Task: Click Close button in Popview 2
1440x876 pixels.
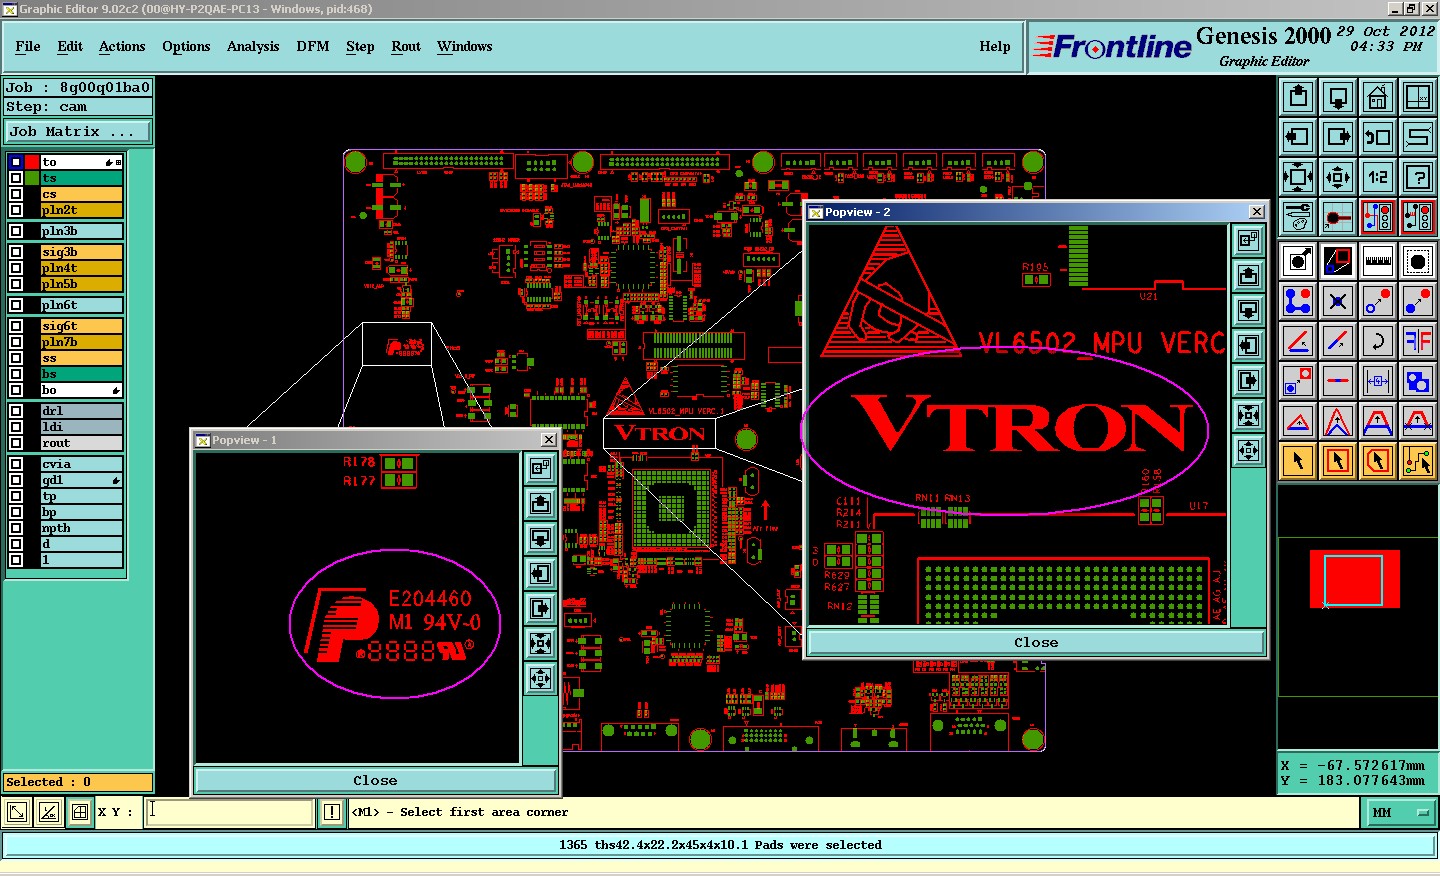Action: coord(1036,643)
